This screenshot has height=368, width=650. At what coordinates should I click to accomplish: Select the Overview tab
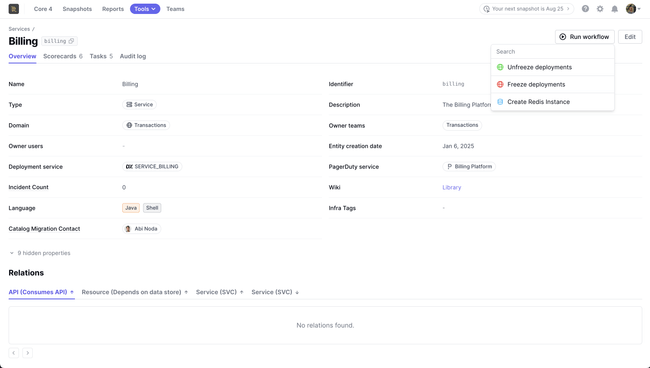[22, 56]
